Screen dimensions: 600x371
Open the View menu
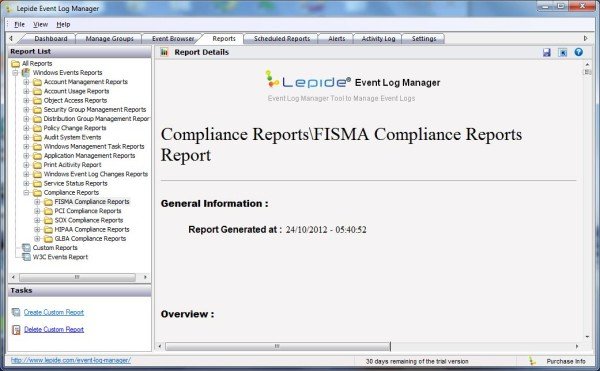tap(40, 24)
